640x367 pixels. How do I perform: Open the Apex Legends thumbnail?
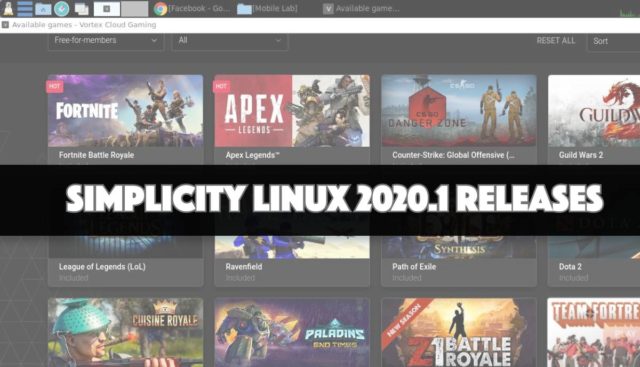[x=292, y=111]
